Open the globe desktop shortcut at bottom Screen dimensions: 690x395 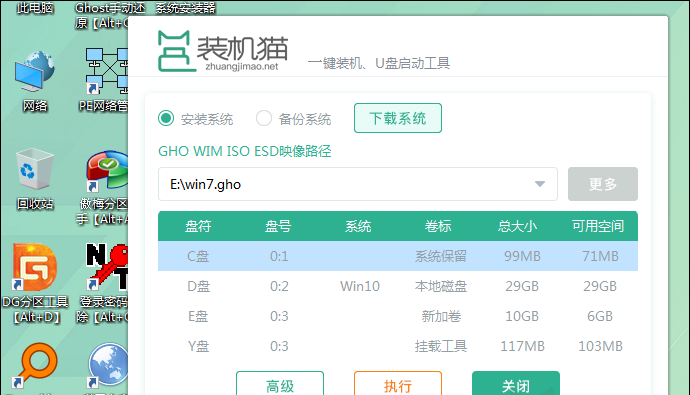[x=108, y=366]
